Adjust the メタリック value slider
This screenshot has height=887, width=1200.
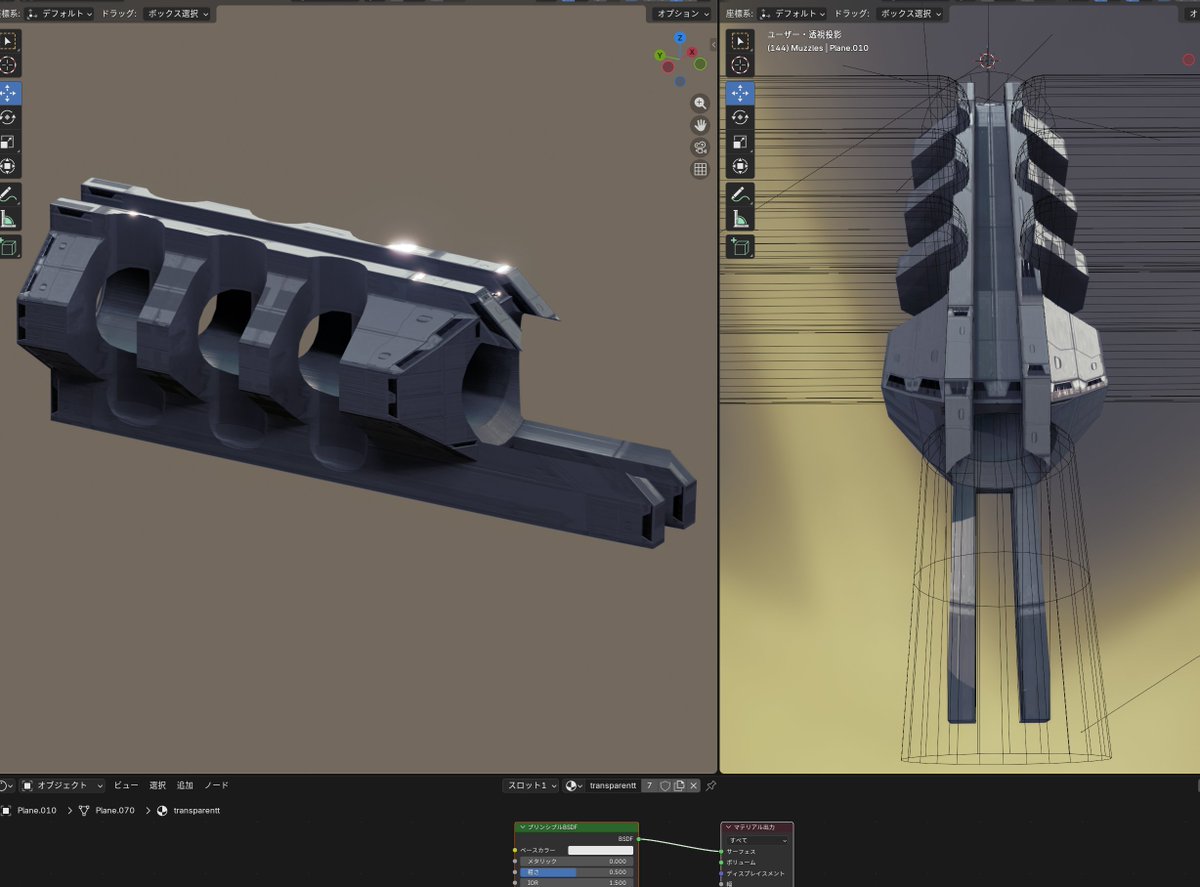(576, 861)
